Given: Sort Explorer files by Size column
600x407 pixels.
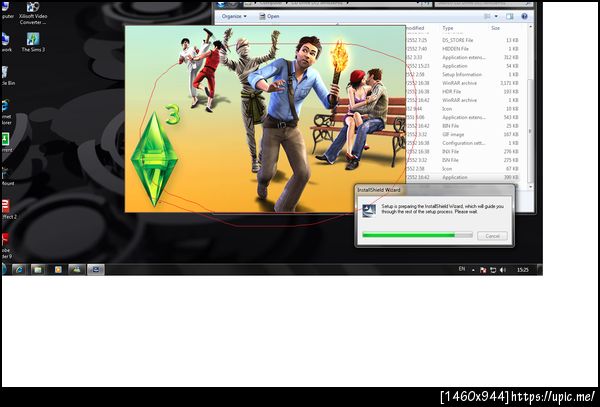Looking at the screenshot, I should [496, 28].
